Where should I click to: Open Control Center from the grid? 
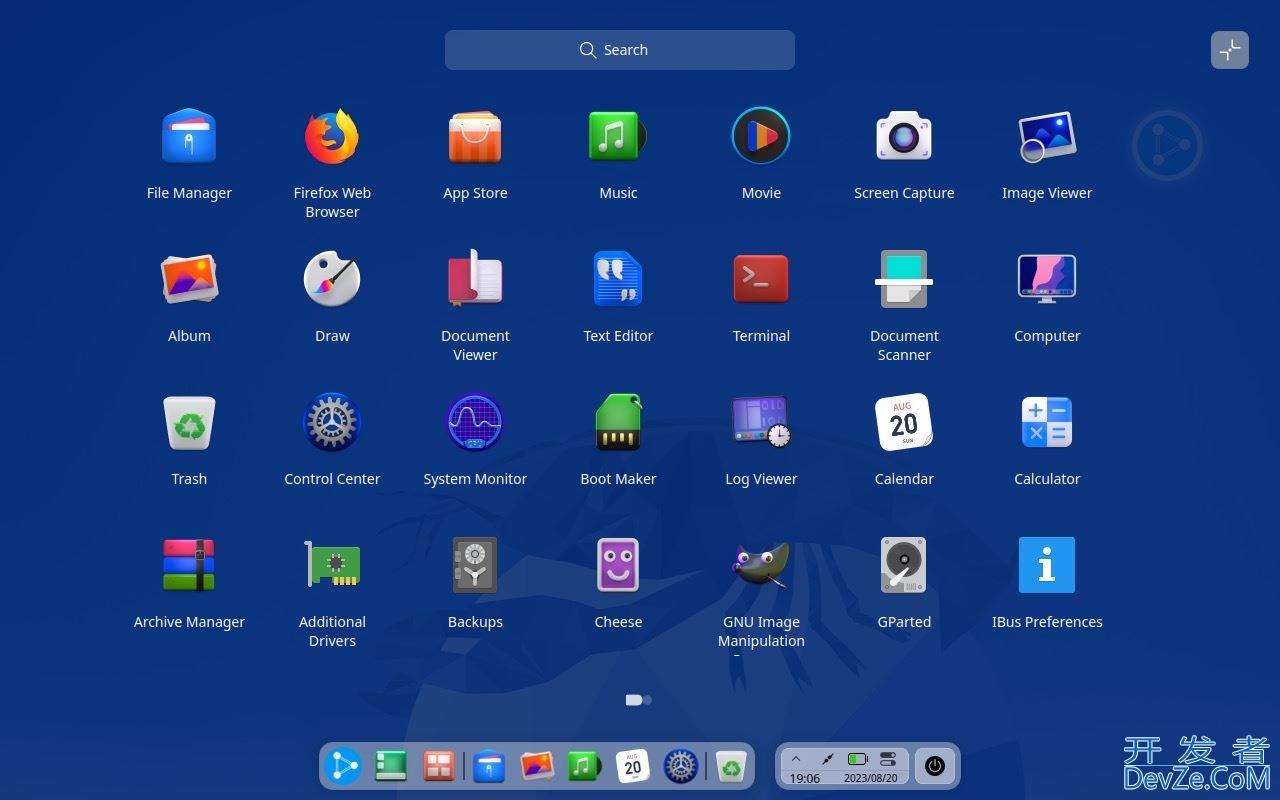click(x=332, y=422)
